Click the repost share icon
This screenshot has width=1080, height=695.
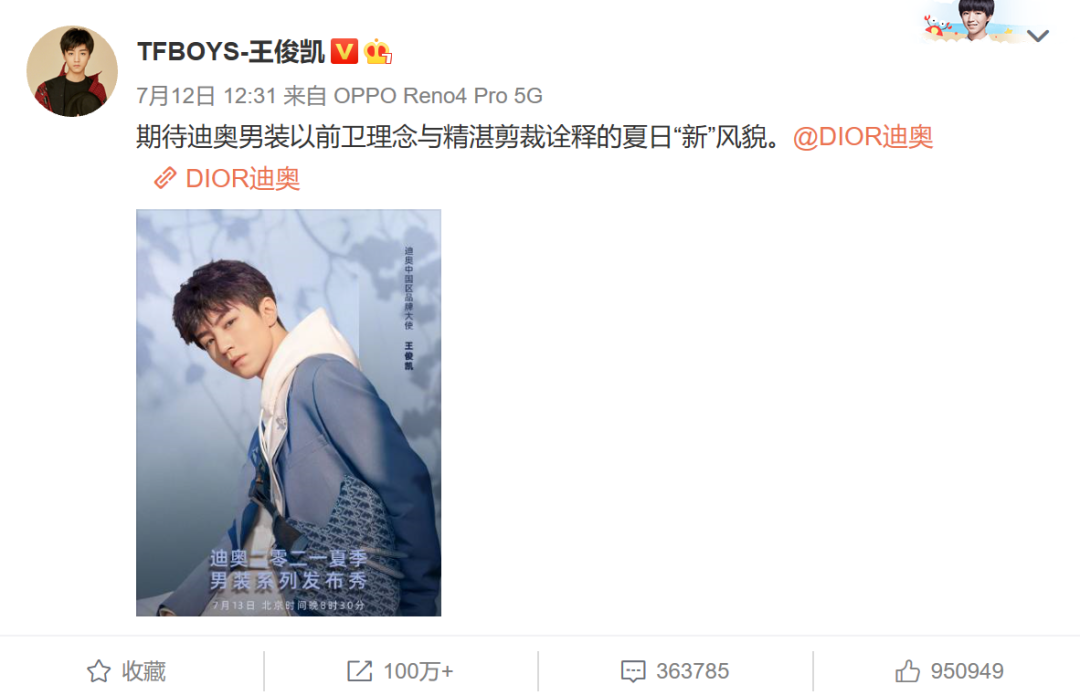(360, 671)
